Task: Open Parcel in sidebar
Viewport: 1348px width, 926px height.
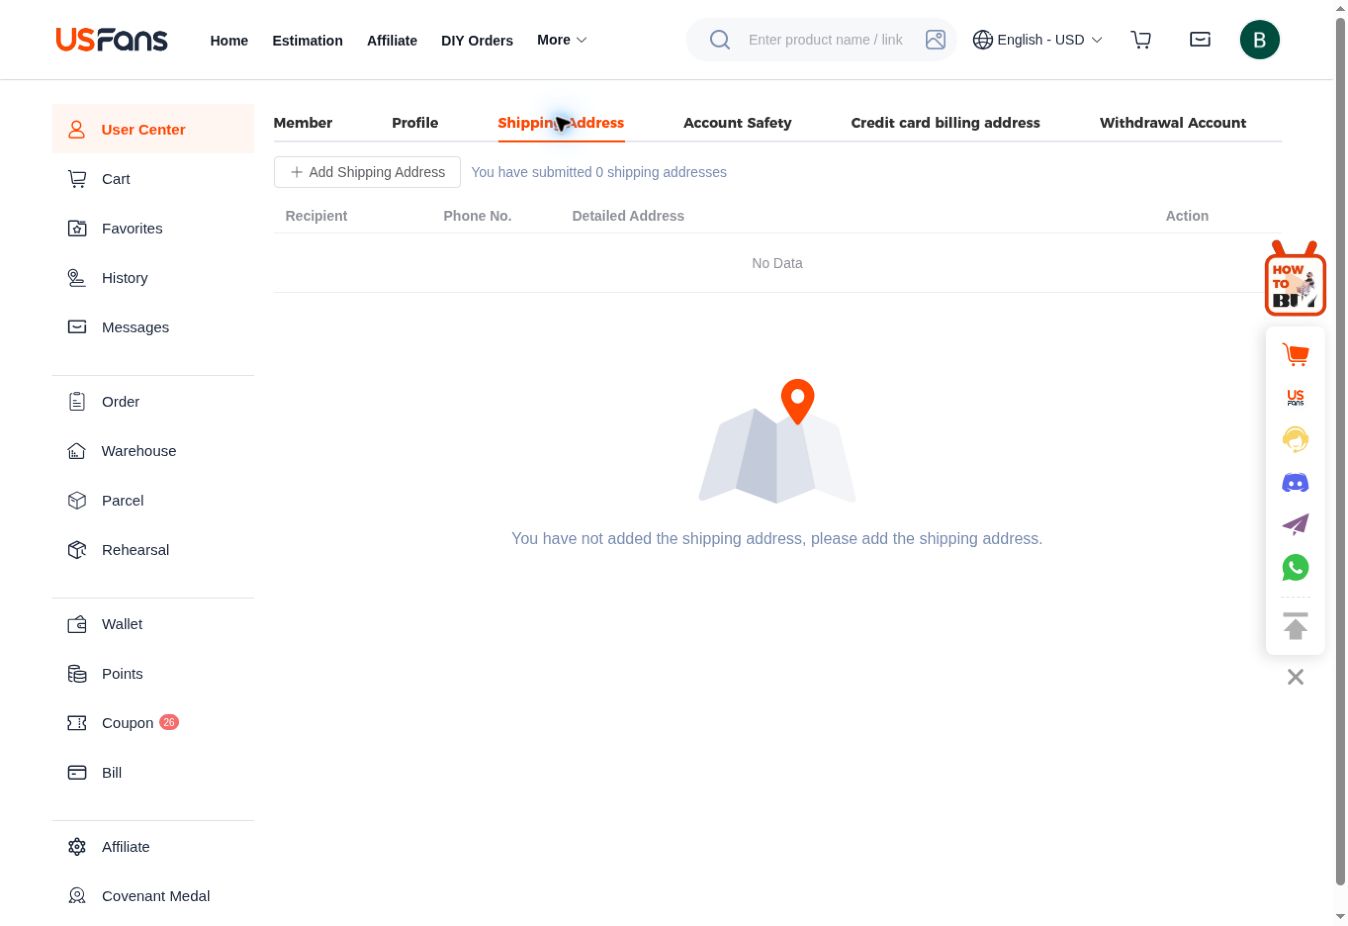Action: 153,500
